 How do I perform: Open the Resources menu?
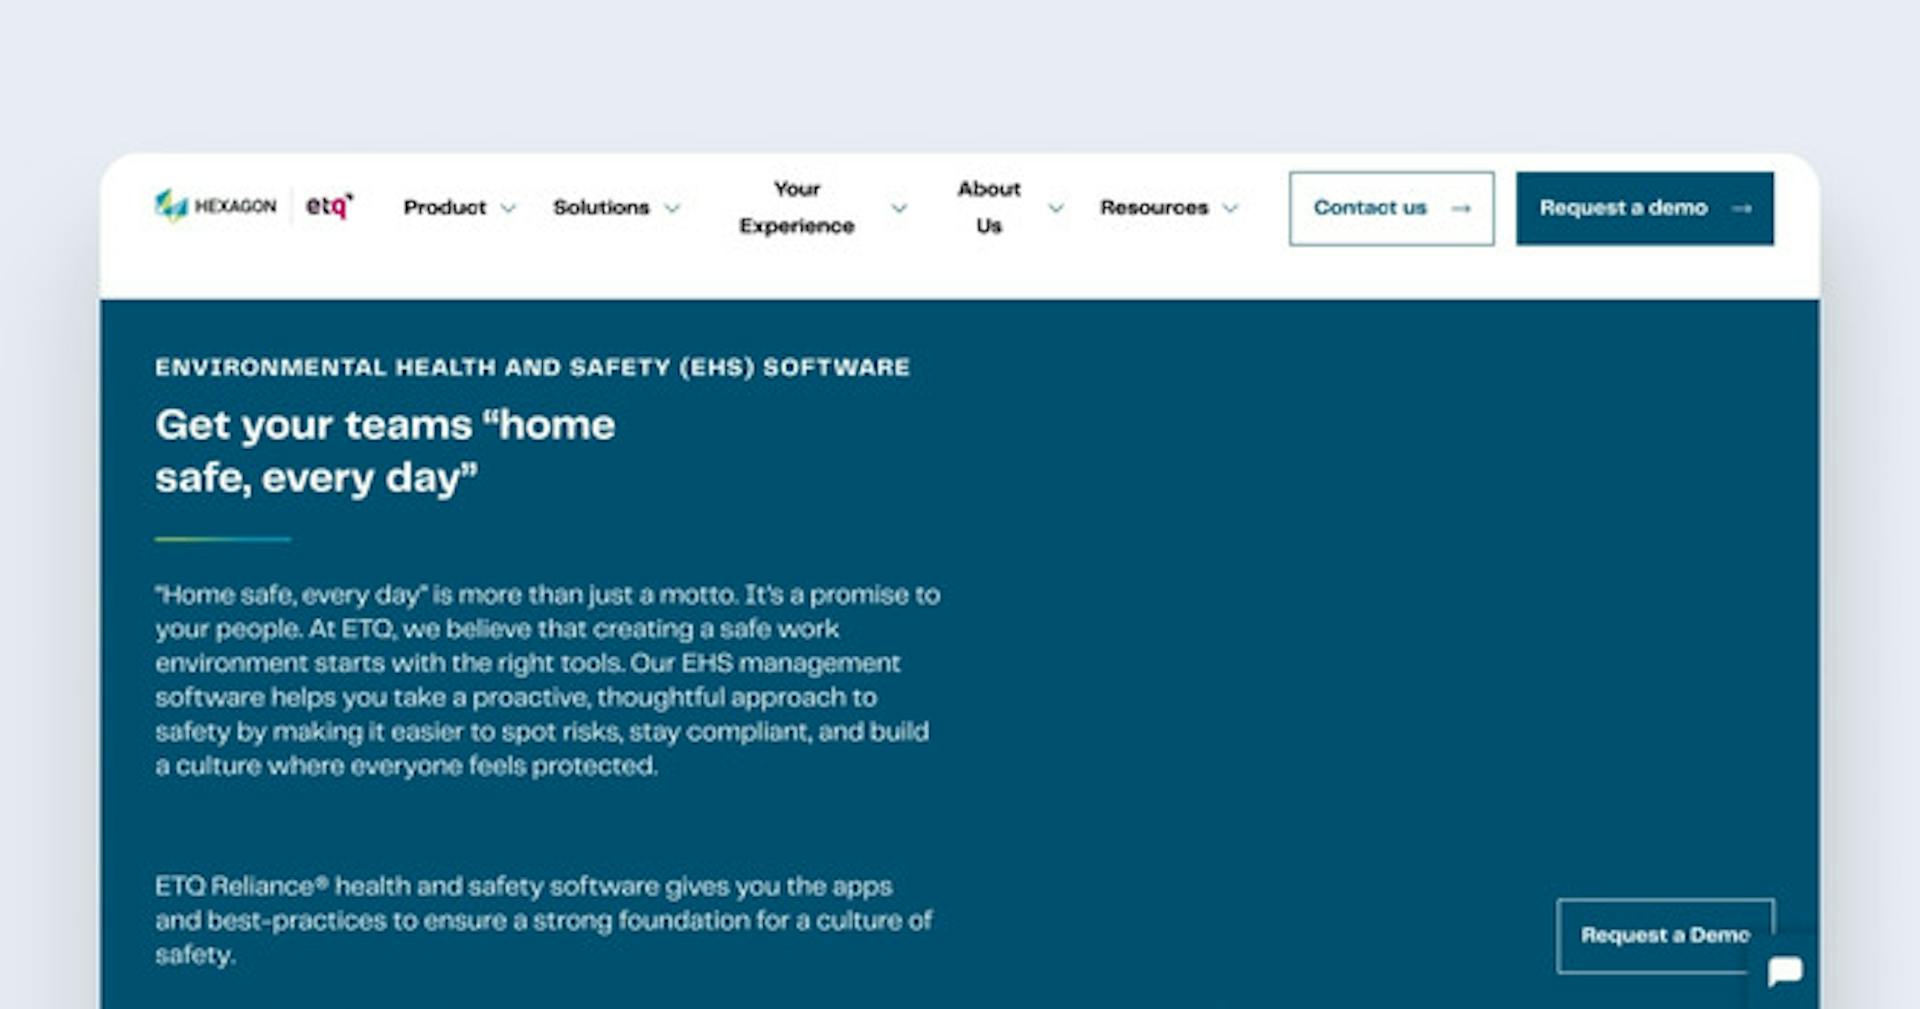(x=1154, y=207)
